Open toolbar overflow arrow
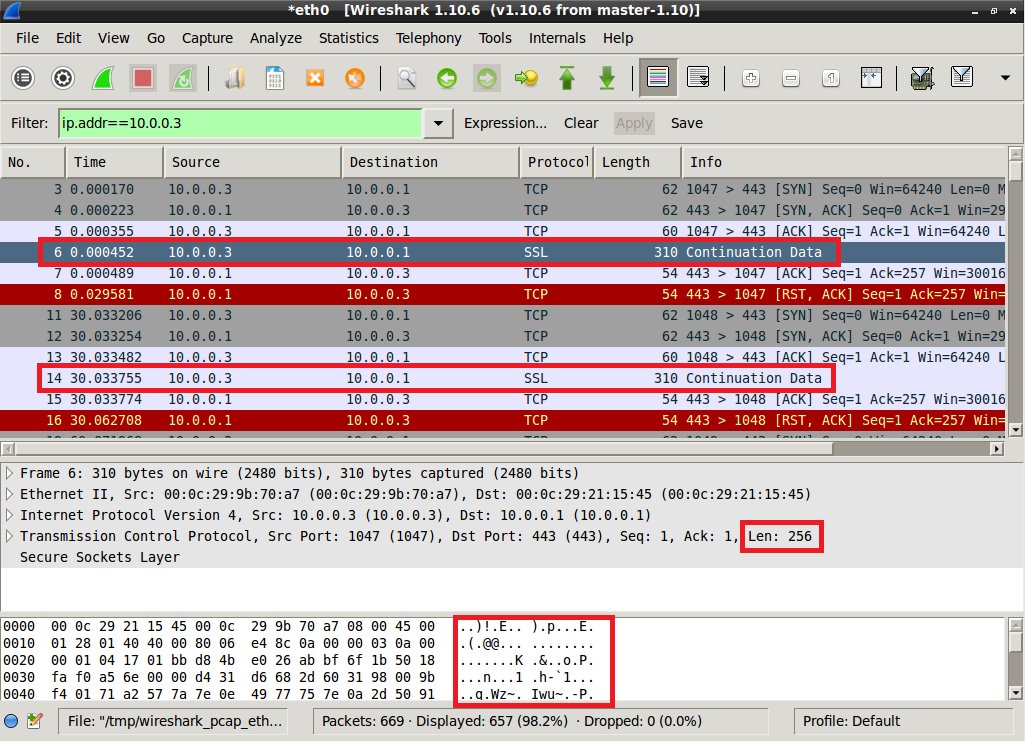 (1005, 78)
